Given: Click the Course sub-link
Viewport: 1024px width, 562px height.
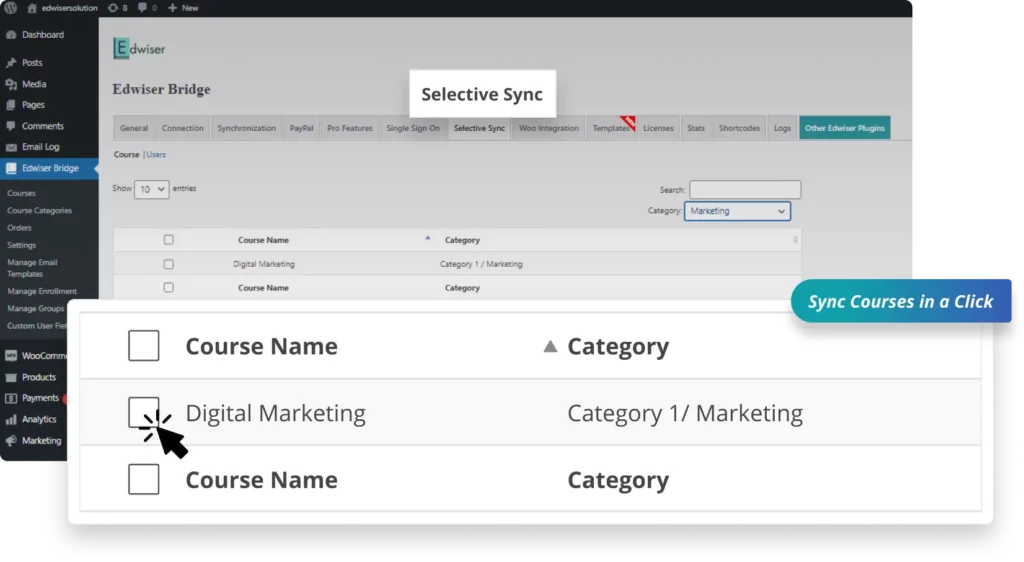Looking at the screenshot, I should [x=126, y=155].
